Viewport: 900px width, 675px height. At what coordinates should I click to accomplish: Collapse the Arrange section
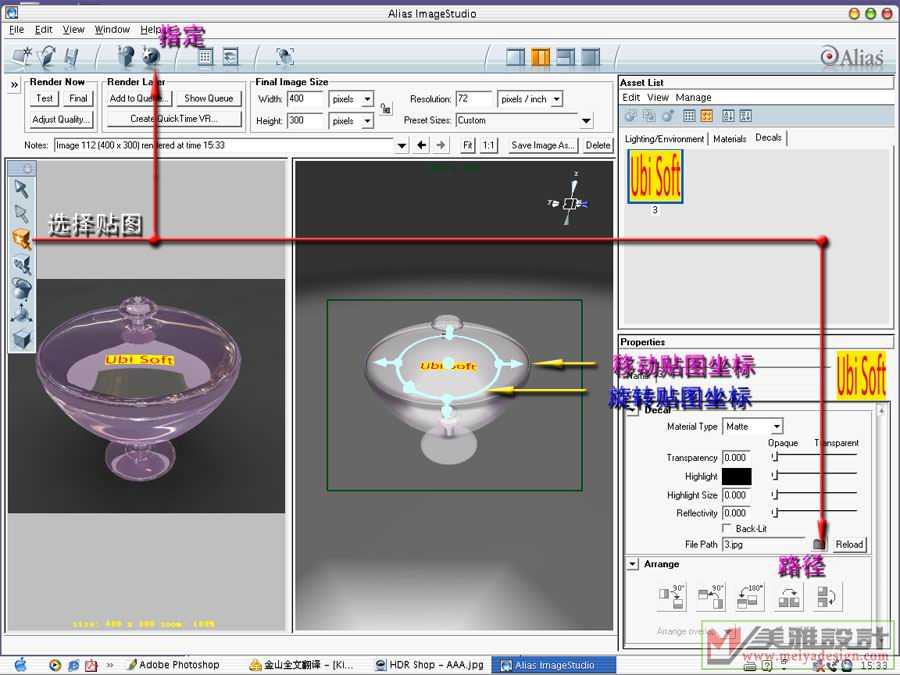click(633, 564)
